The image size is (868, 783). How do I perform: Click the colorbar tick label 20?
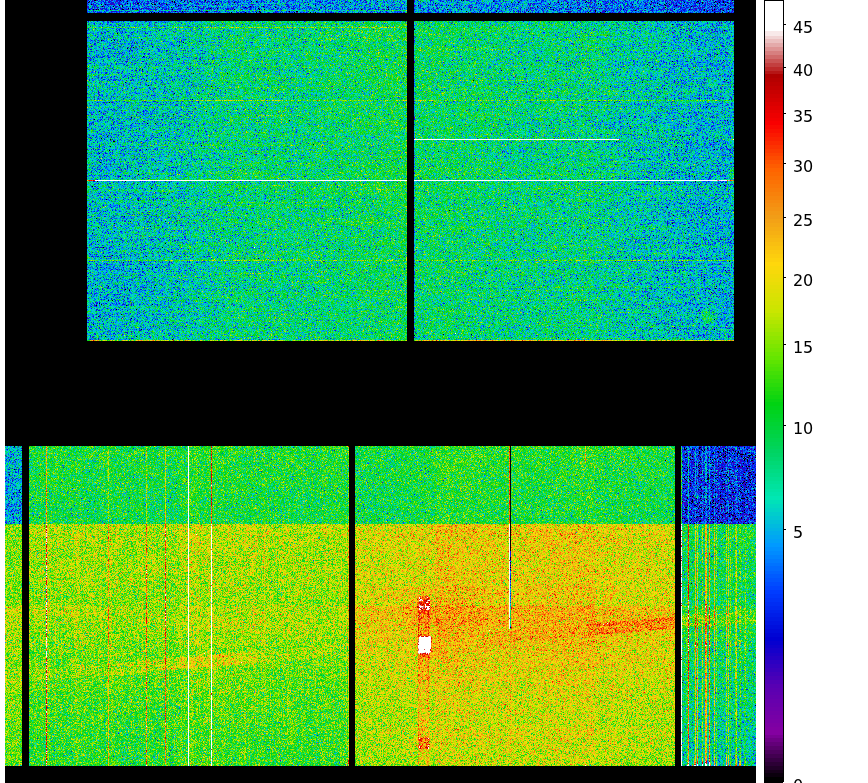tap(802, 281)
